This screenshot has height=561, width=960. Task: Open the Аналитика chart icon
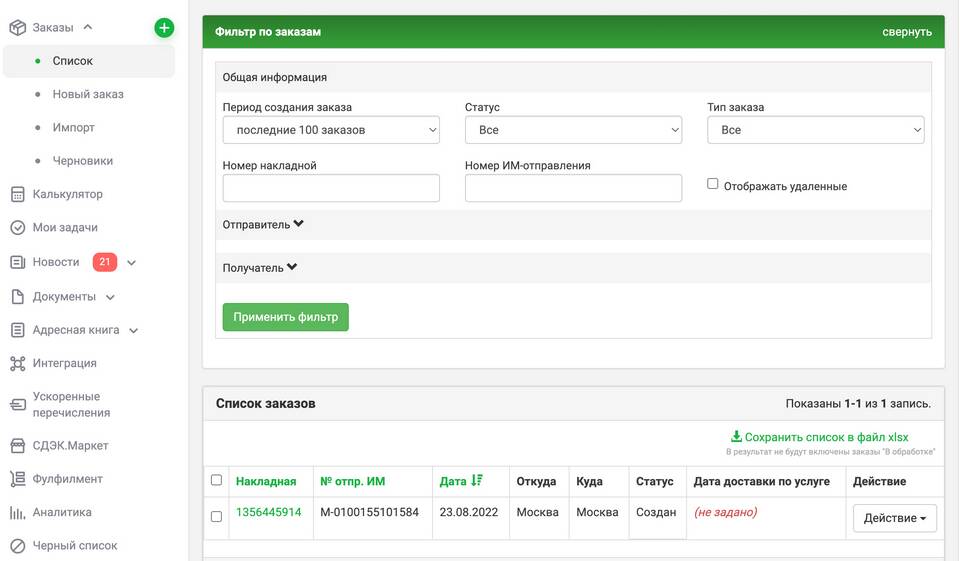click(17, 512)
